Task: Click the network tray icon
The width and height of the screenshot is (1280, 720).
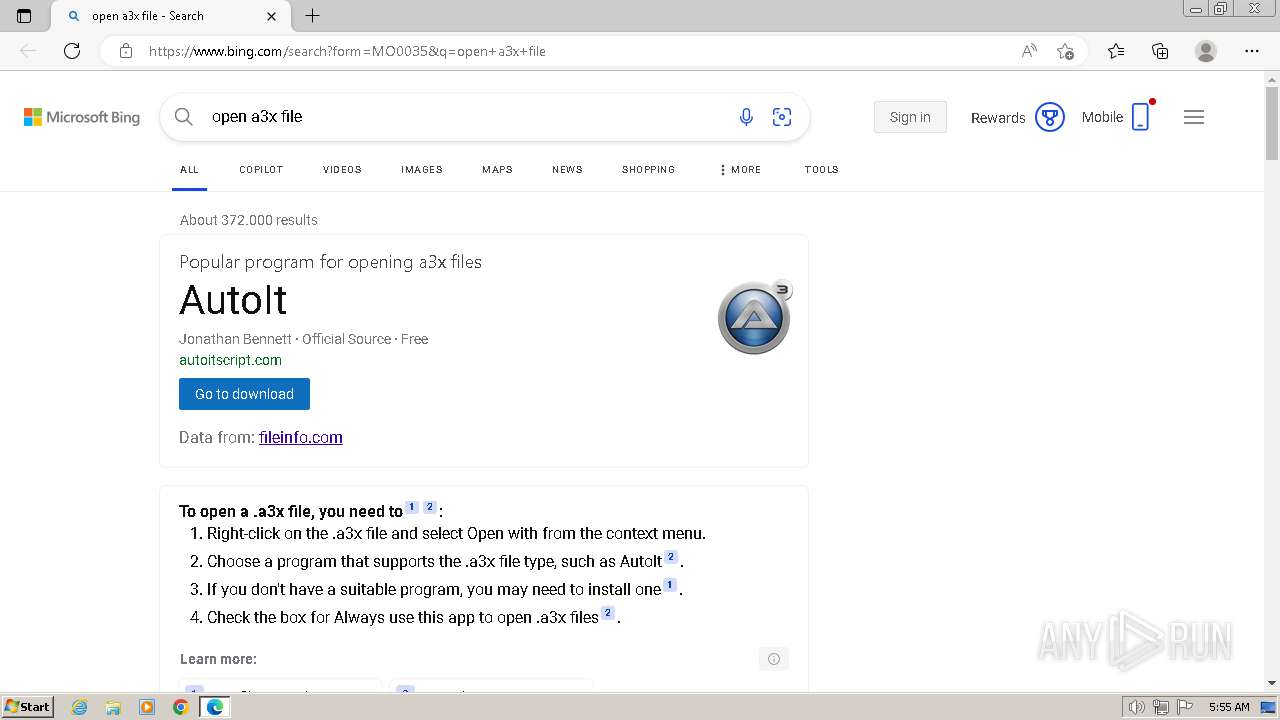Action: (x=1160, y=707)
